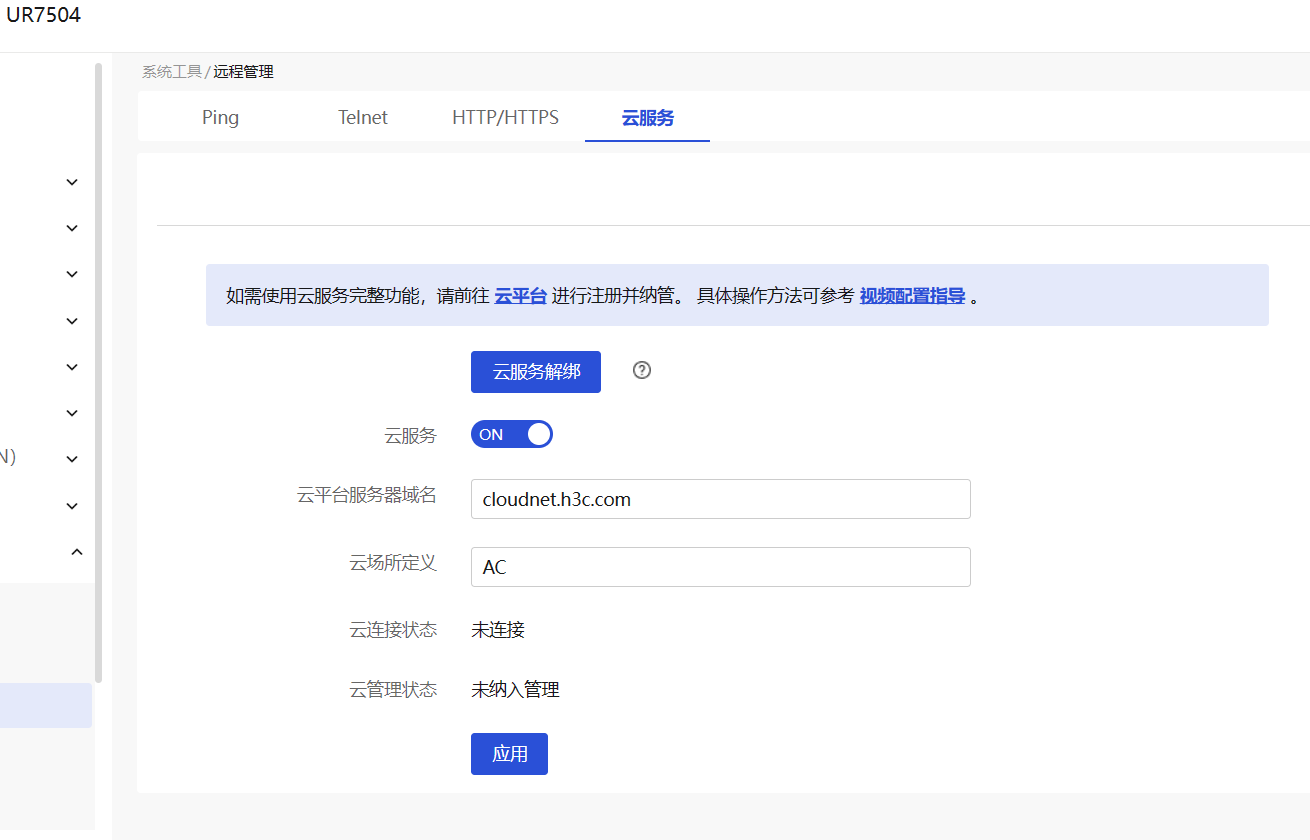
Task: Open the 云平台 link
Action: (520, 296)
